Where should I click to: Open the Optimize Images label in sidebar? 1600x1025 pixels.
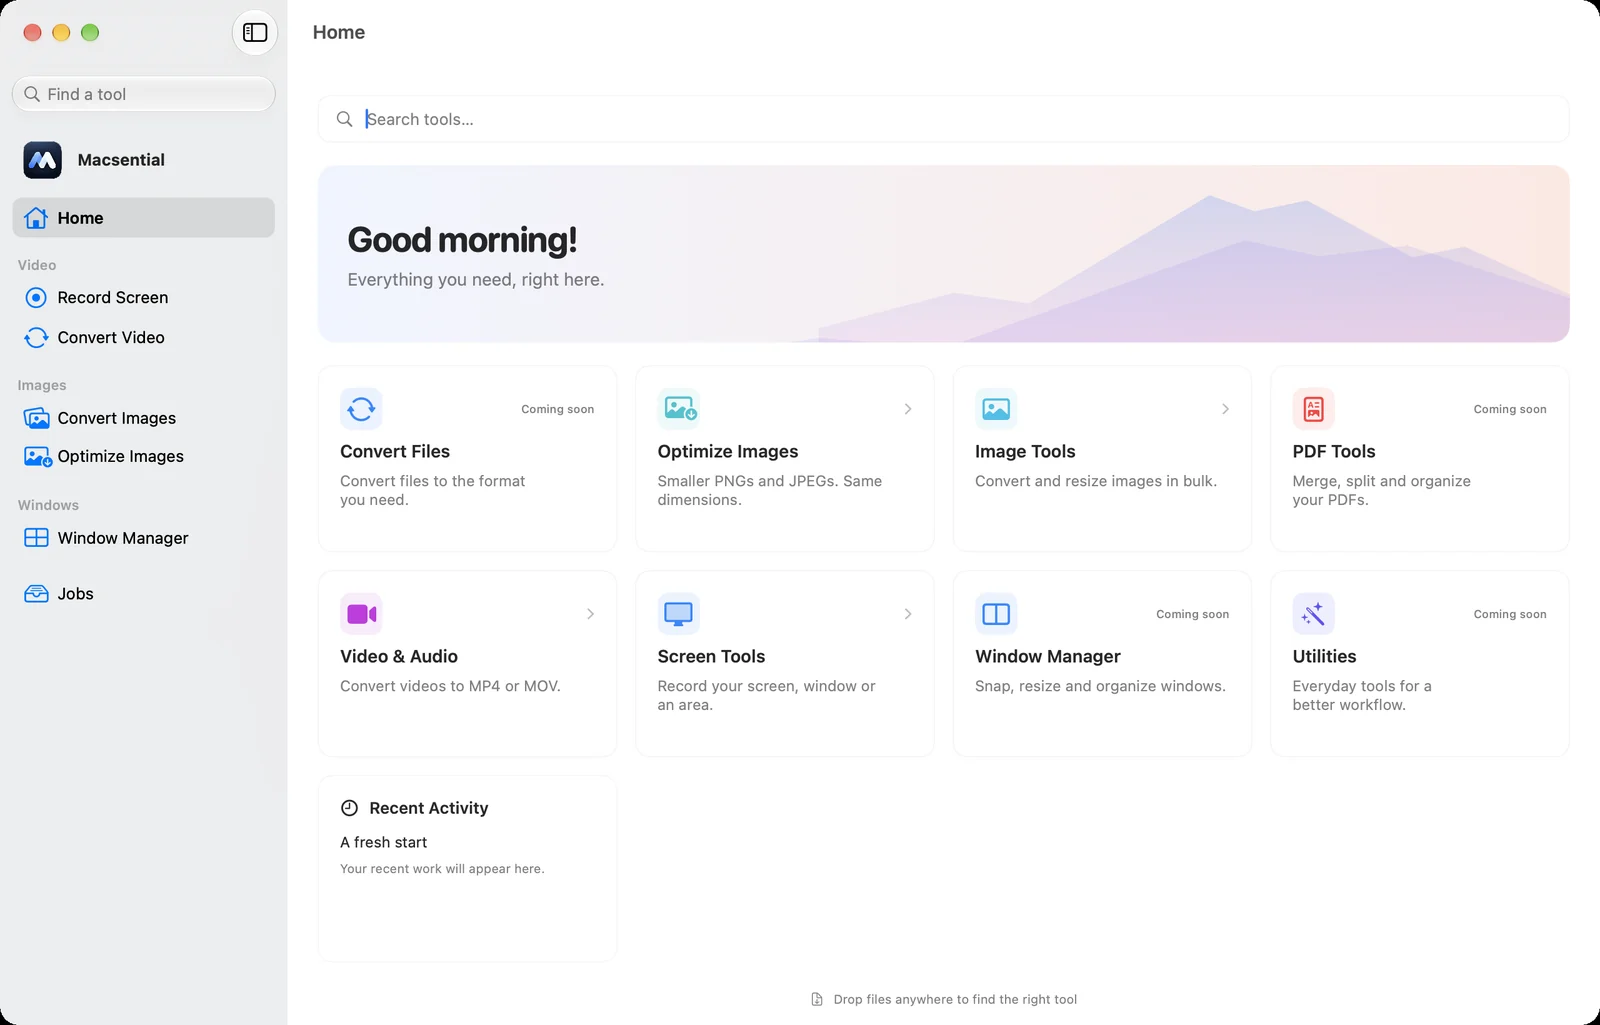click(x=121, y=457)
